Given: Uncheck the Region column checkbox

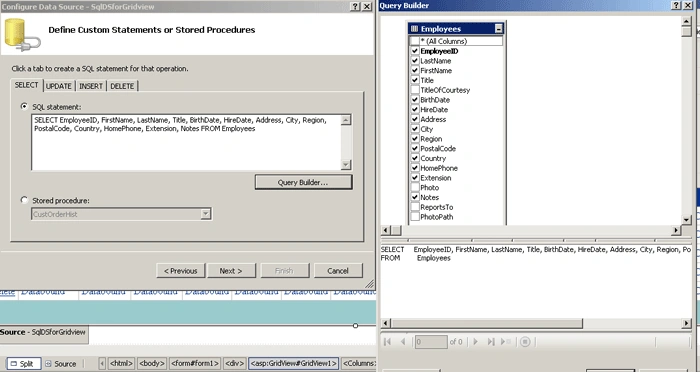Looking at the screenshot, I should [415, 139].
